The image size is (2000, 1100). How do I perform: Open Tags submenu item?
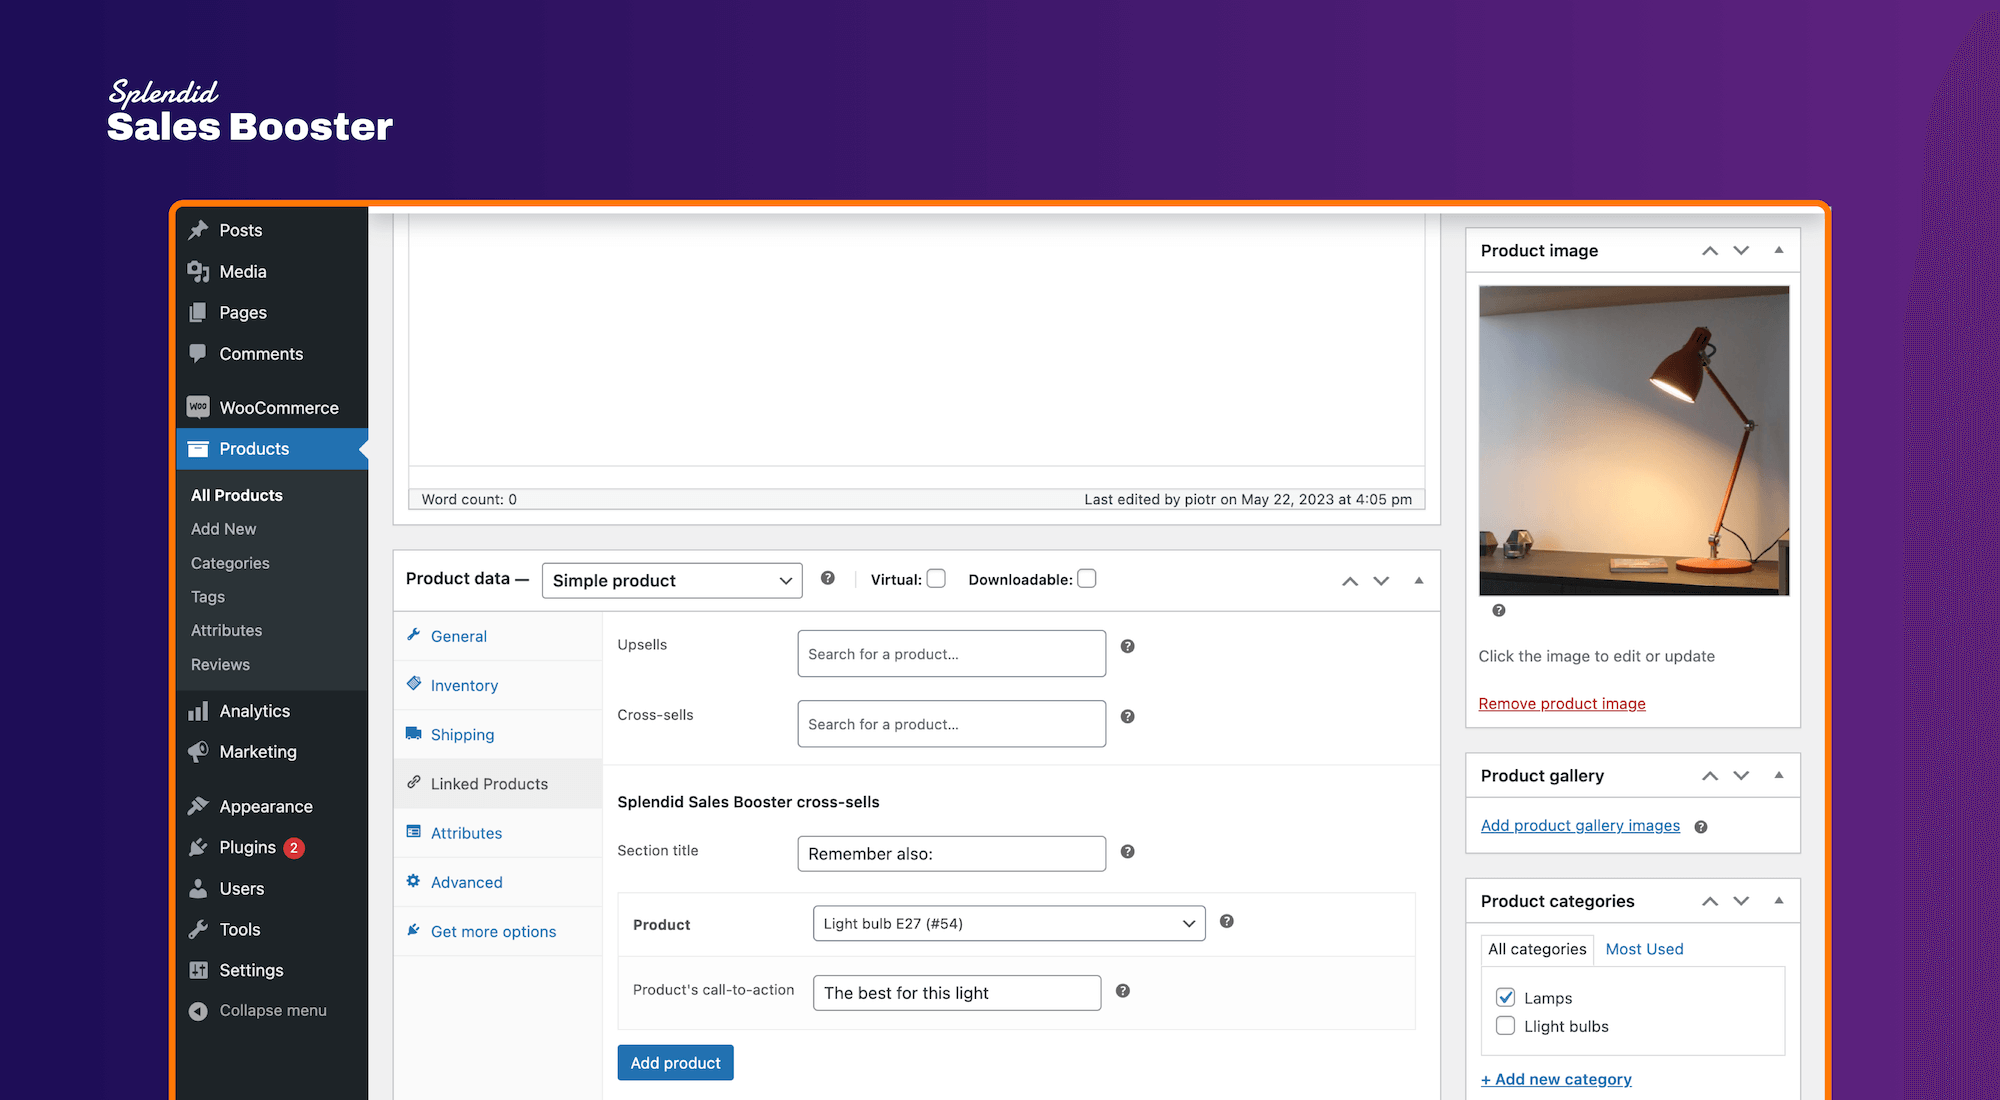click(208, 597)
